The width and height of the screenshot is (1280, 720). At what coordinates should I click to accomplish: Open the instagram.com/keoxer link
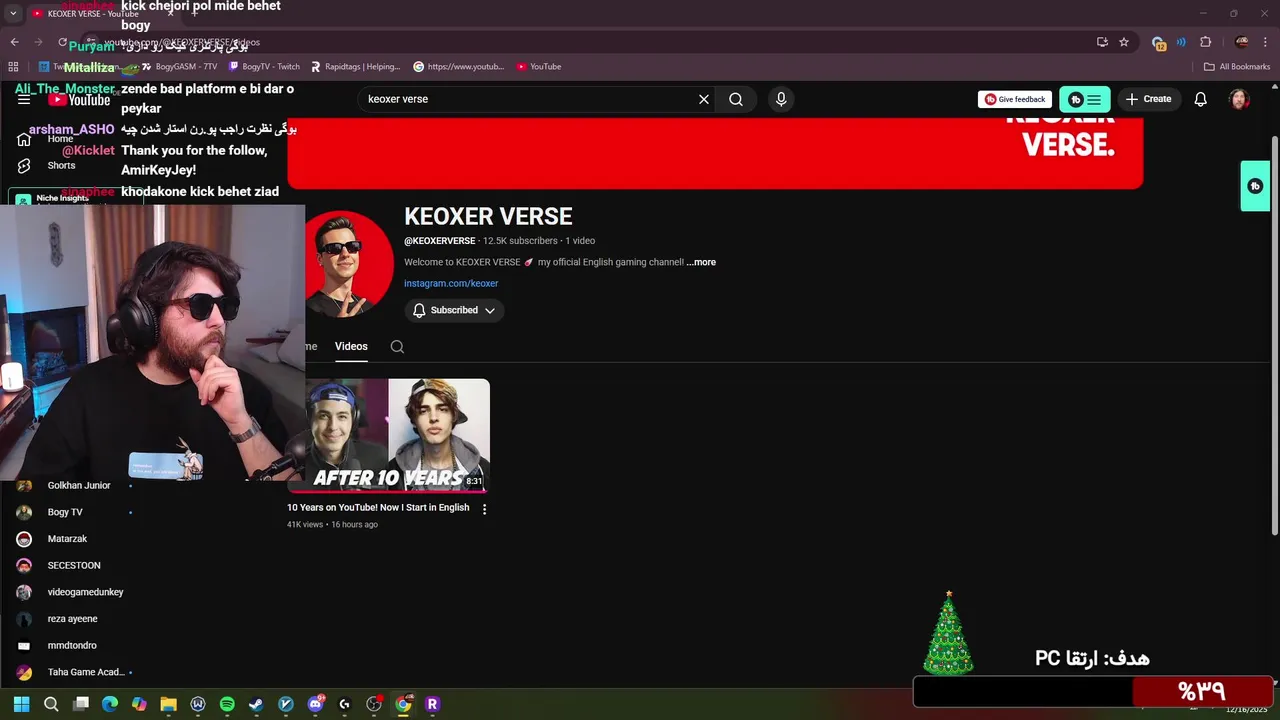click(451, 283)
